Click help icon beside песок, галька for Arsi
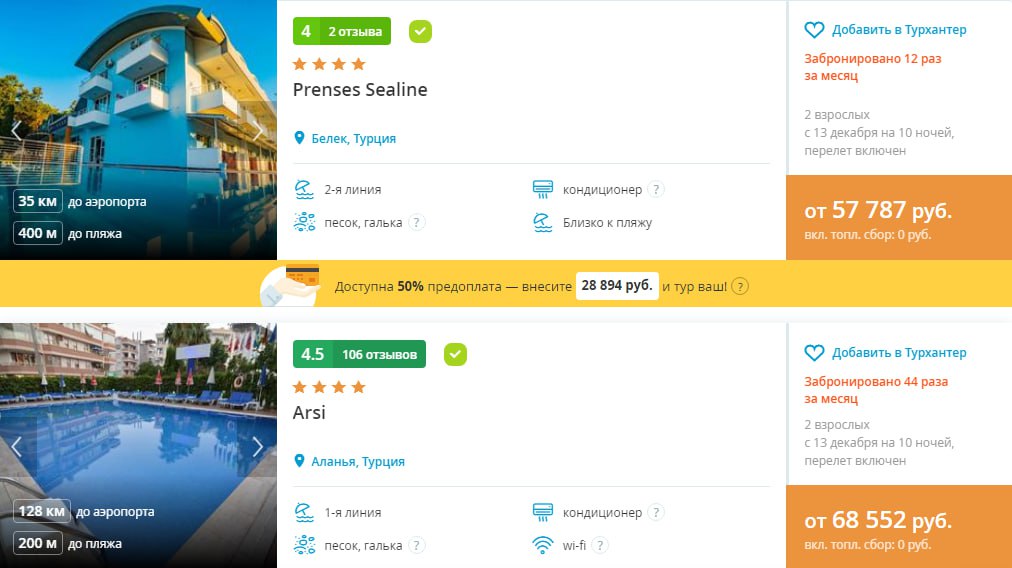Image resolution: width=1012 pixels, height=568 pixels. [x=416, y=545]
